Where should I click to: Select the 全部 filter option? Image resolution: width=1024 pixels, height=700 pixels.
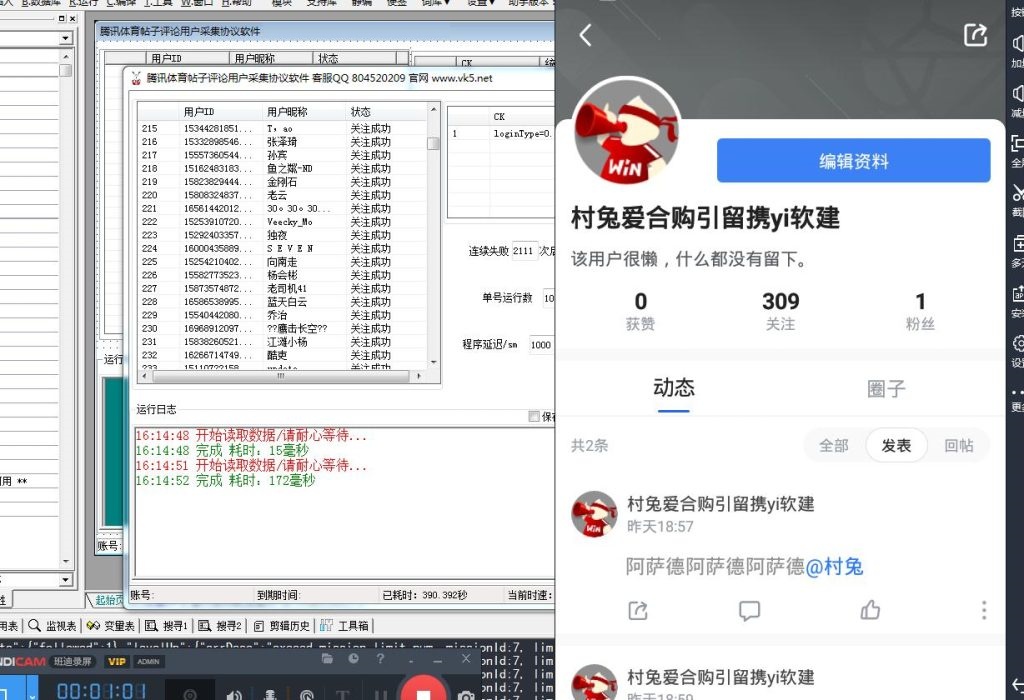(x=834, y=446)
